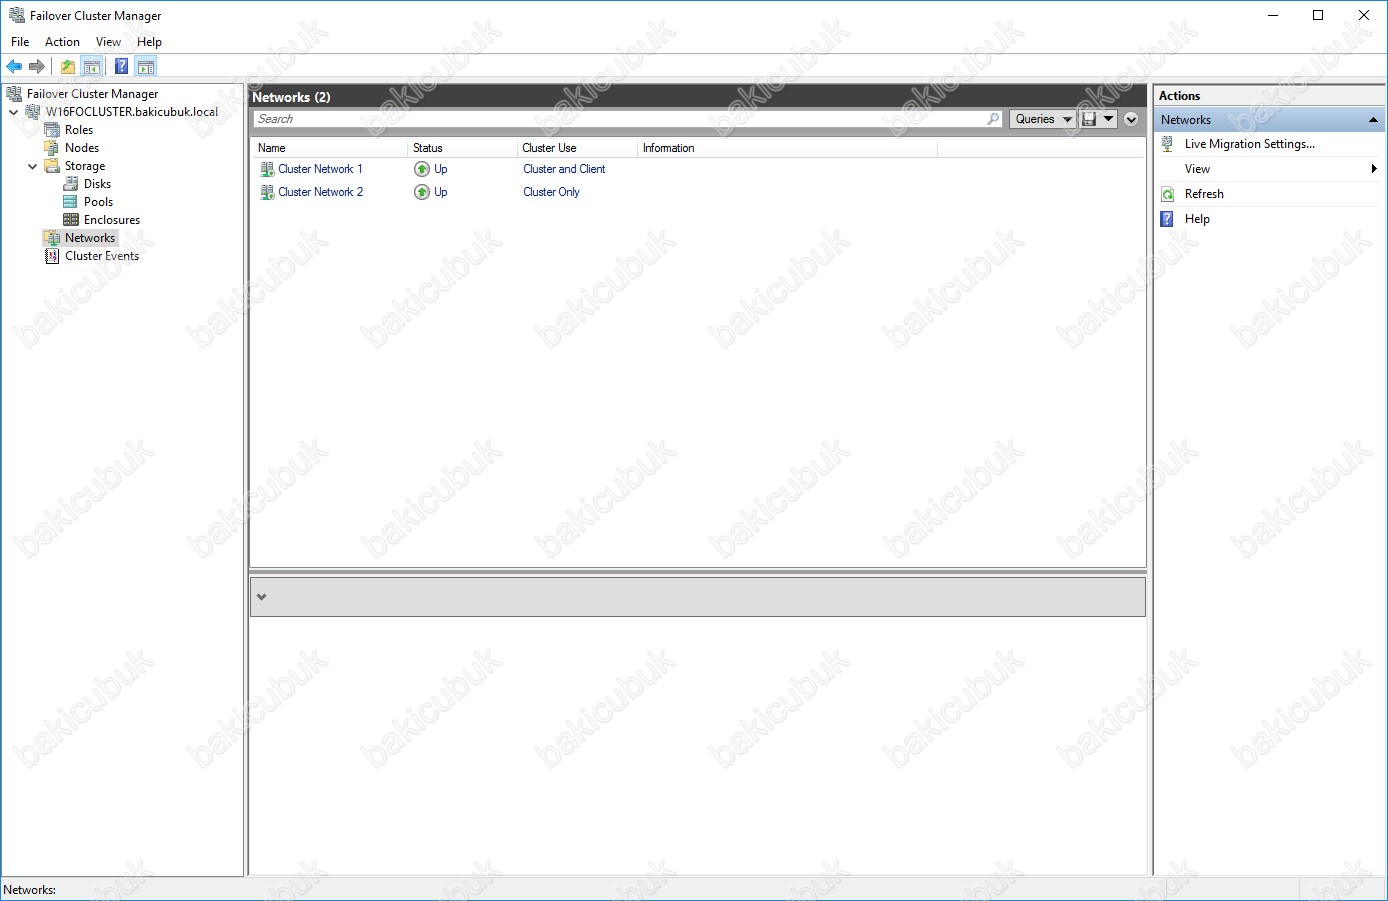The height and width of the screenshot is (901, 1388).
Task: Select Cluster Events in the tree
Action: tap(102, 256)
